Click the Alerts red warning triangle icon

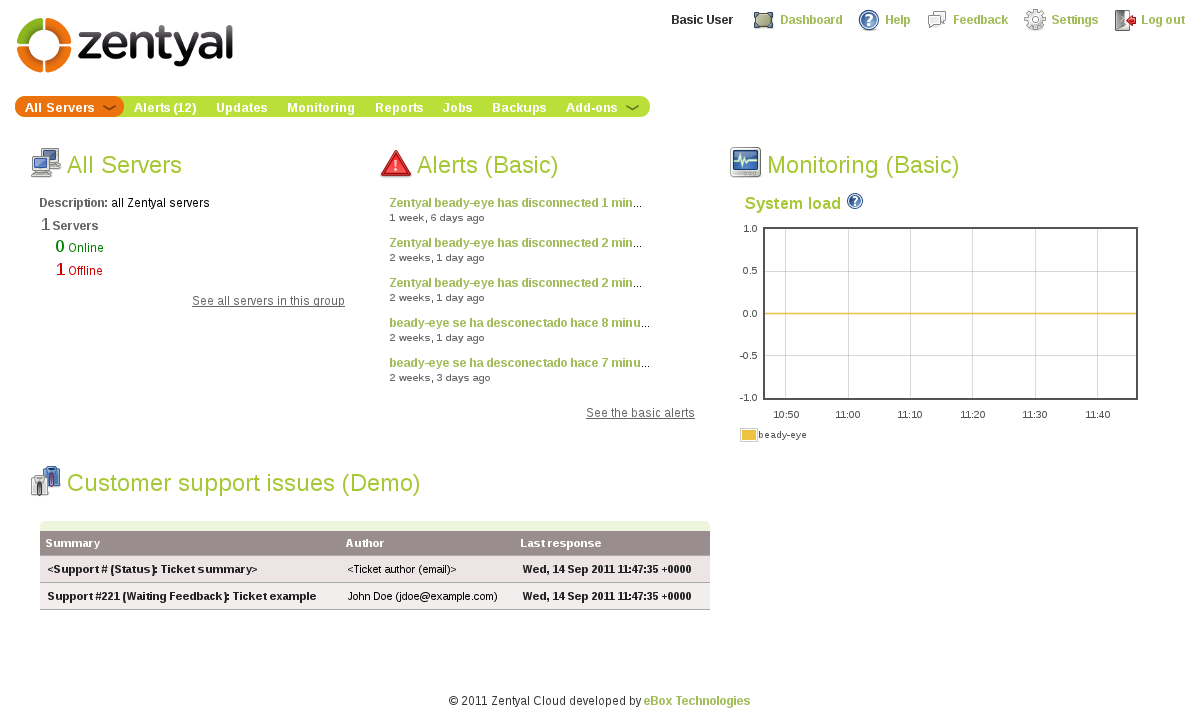coord(396,163)
